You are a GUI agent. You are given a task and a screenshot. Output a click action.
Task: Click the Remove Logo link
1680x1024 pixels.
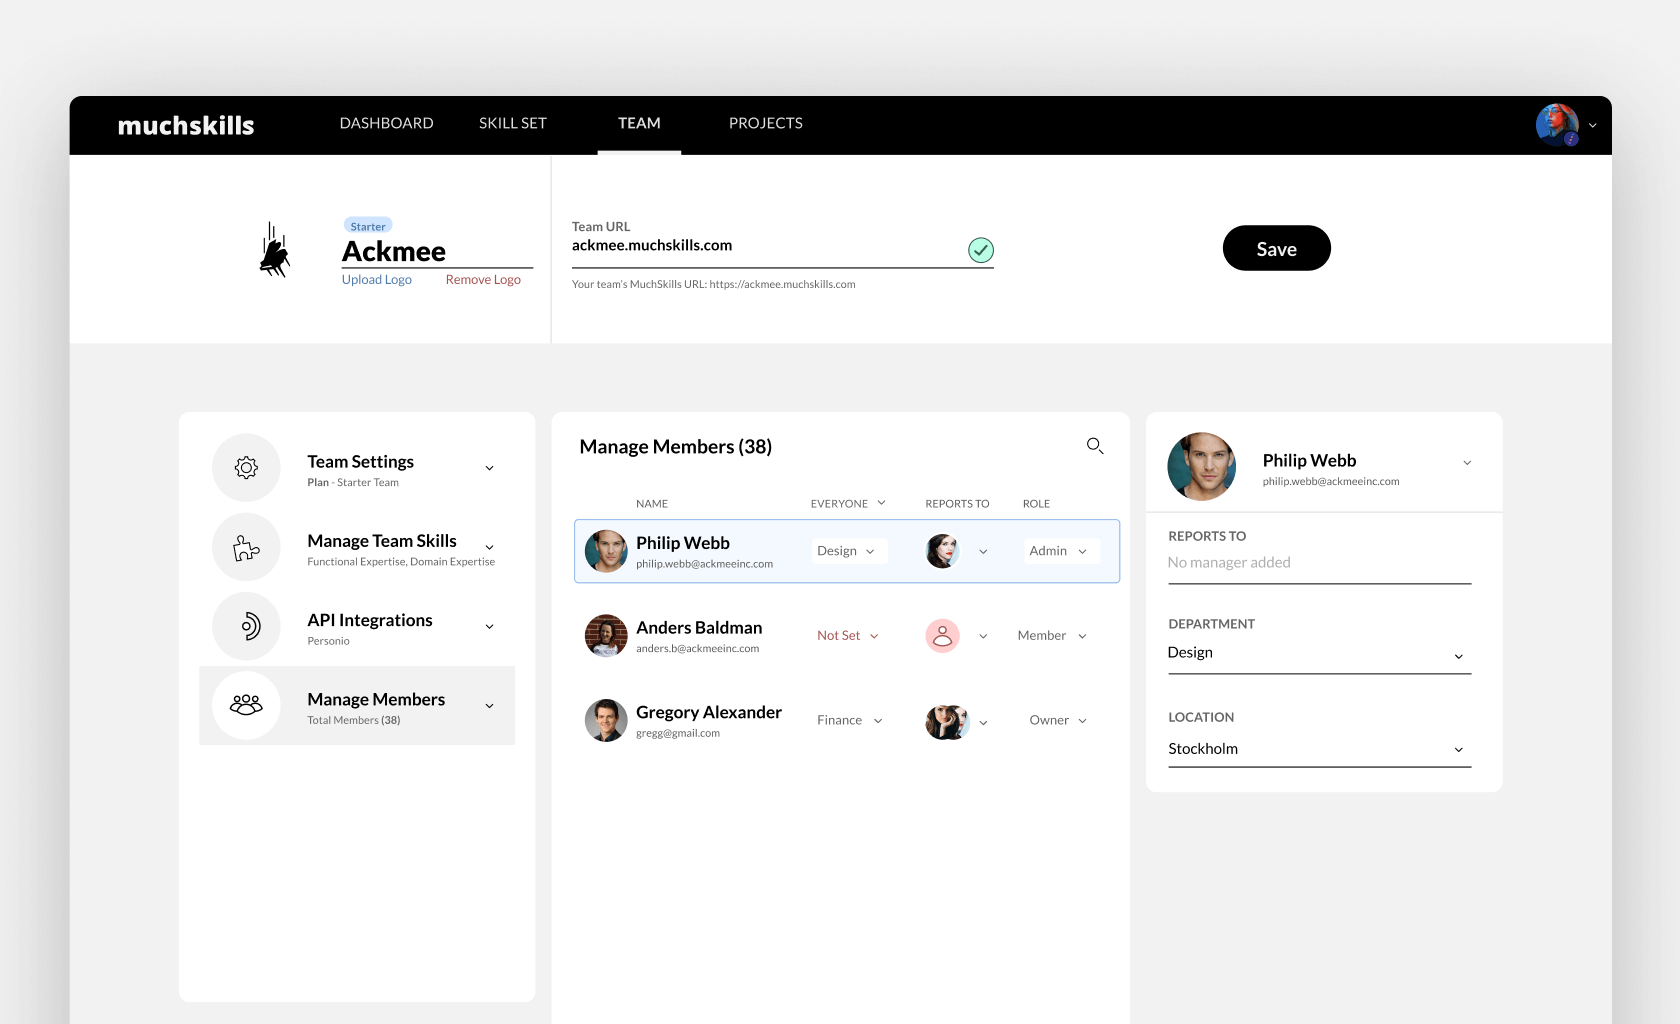483,280
